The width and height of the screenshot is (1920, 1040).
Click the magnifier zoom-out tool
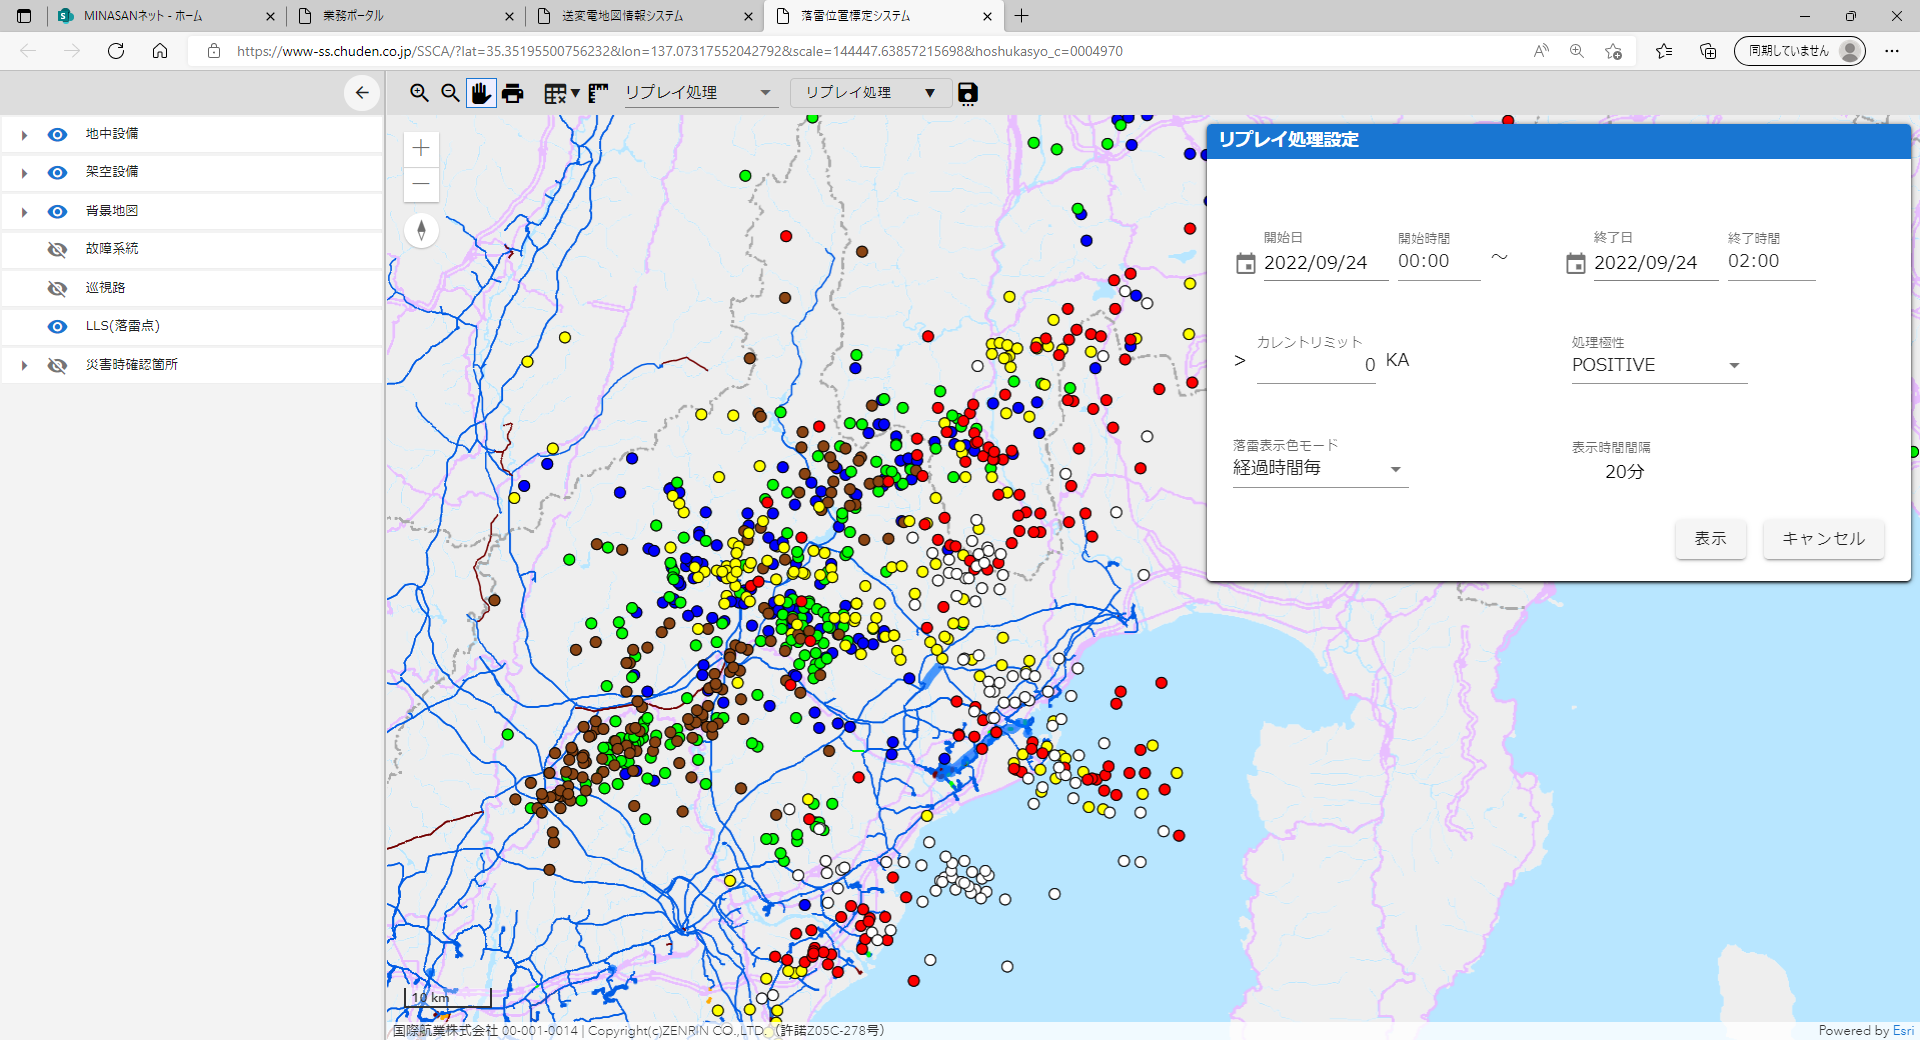coord(450,93)
